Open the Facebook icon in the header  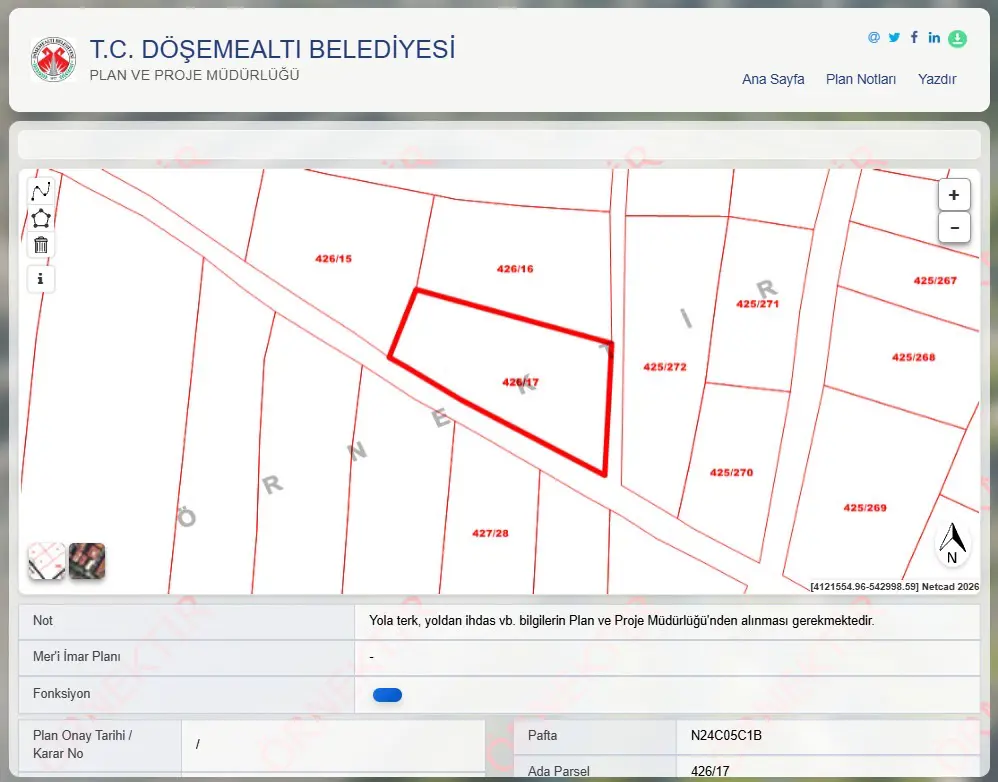[914, 38]
